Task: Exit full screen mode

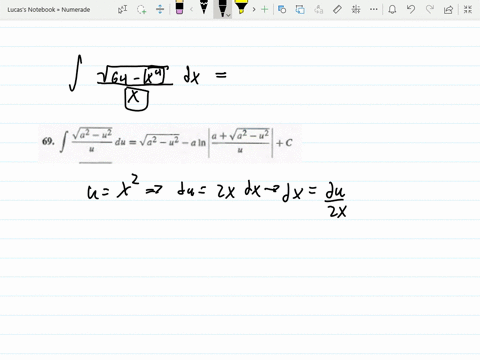Action: pos(468,9)
